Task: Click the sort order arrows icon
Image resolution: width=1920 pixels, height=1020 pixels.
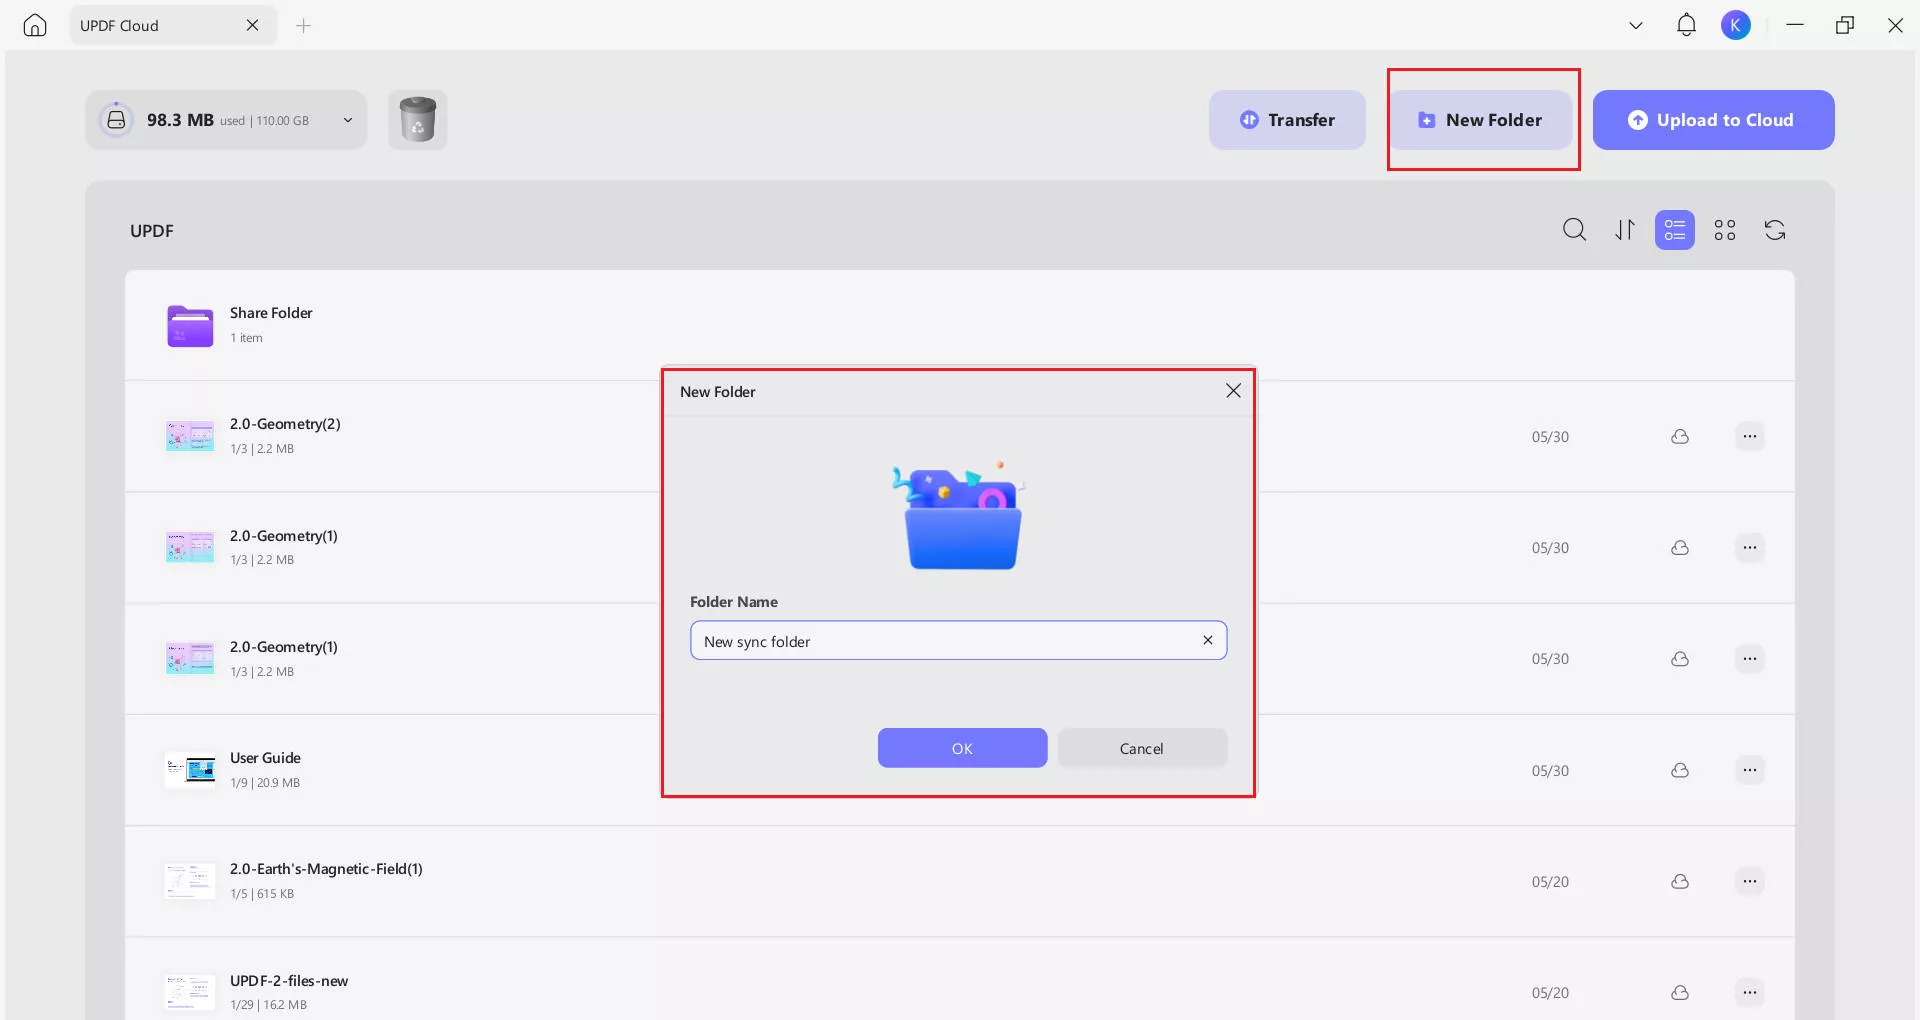Action: click(1624, 230)
